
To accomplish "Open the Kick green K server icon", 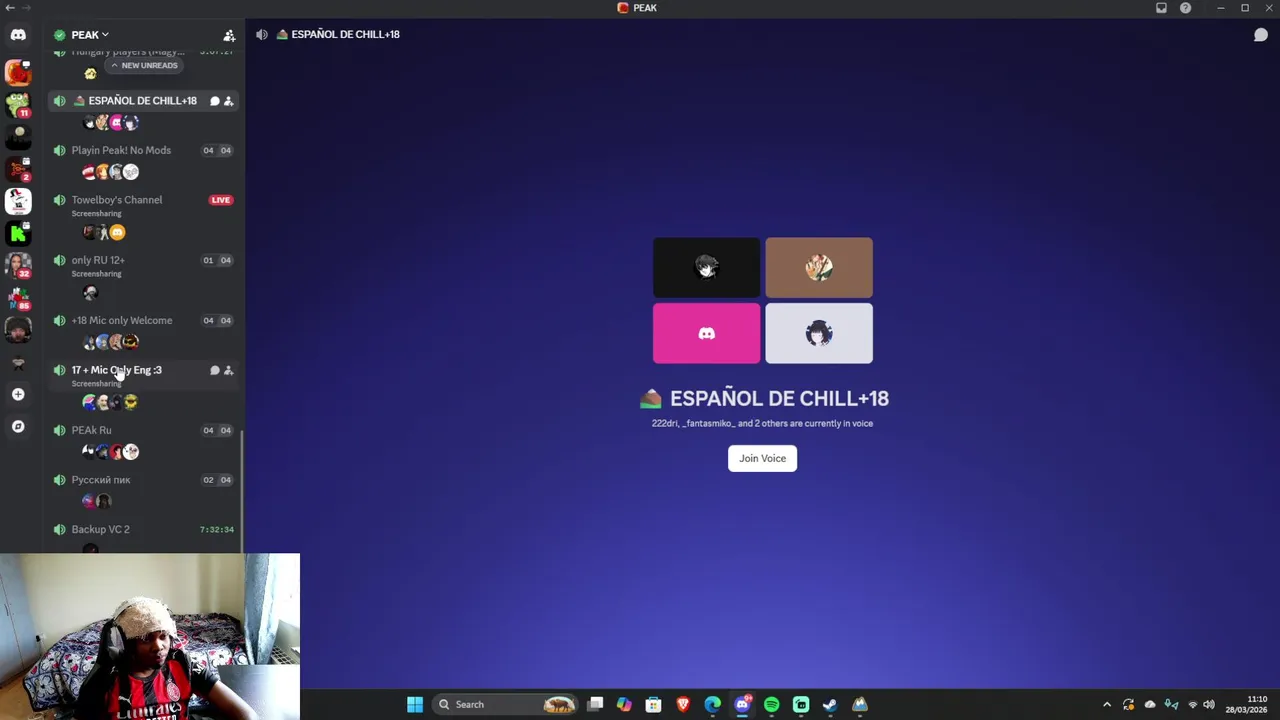I will click(x=18, y=233).
